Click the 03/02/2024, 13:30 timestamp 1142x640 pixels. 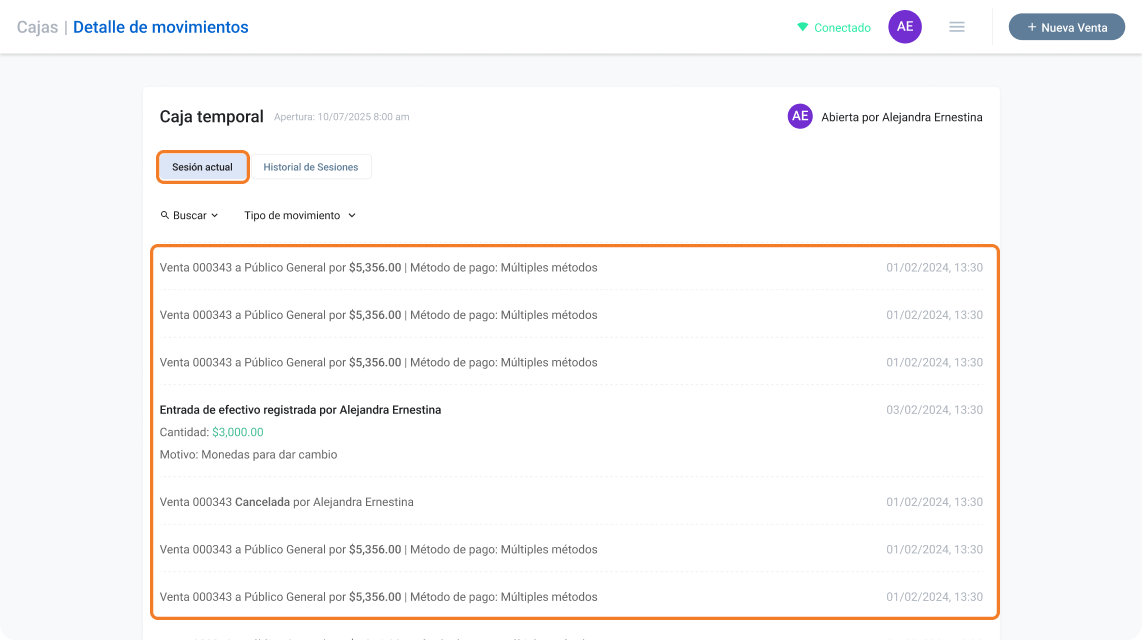[x=934, y=410]
